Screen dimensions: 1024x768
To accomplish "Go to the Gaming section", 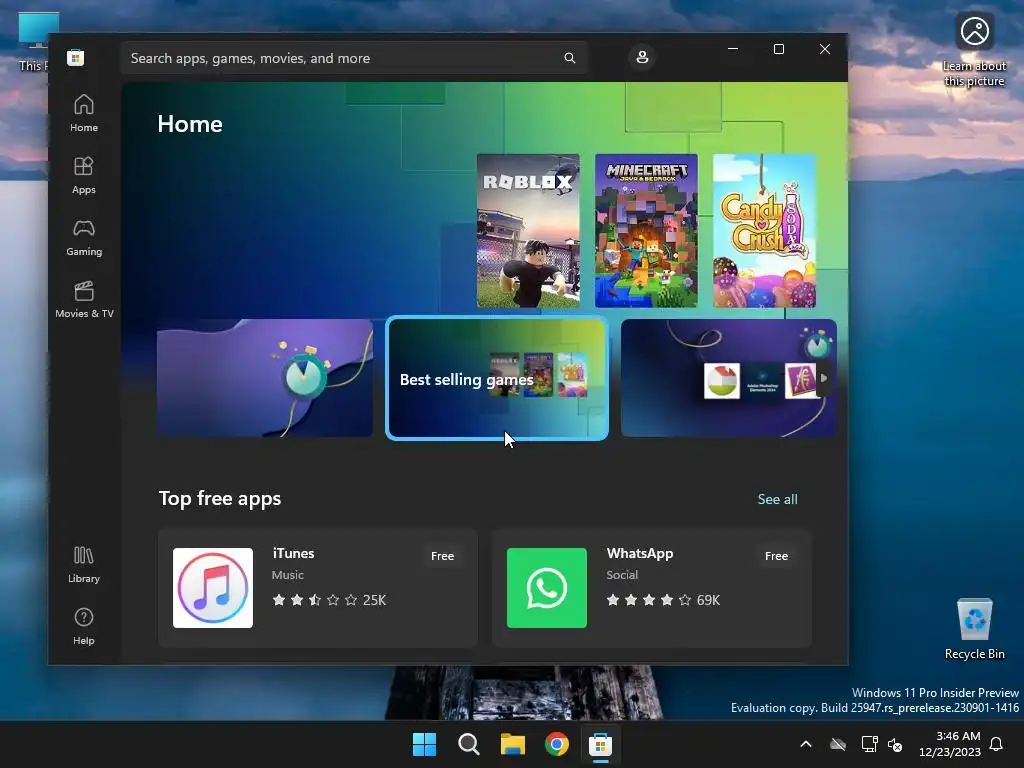I will (x=84, y=238).
